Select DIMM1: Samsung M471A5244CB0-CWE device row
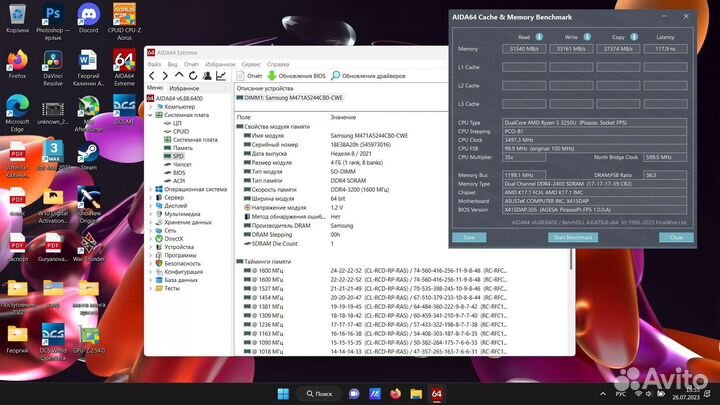 click(x=290, y=98)
